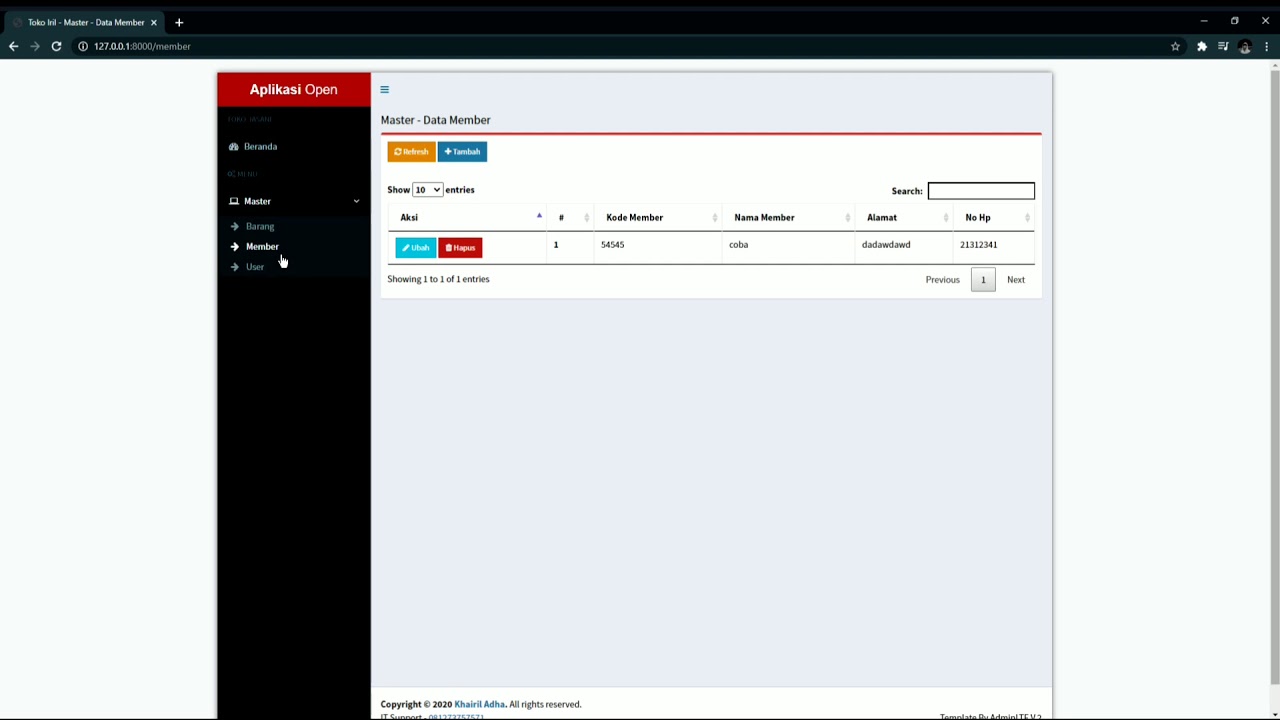Open the Show entries count dropdown

427,190
